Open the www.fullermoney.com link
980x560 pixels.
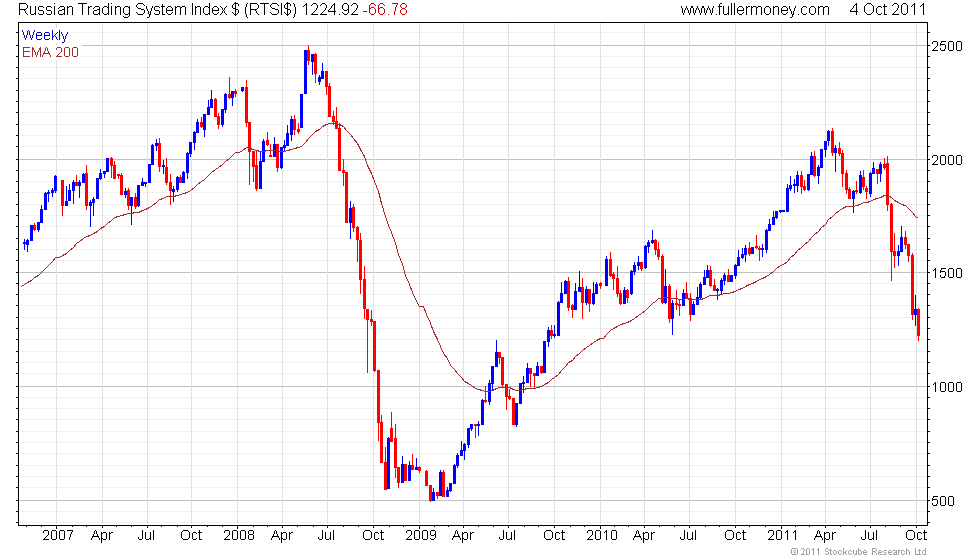(x=755, y=10)
